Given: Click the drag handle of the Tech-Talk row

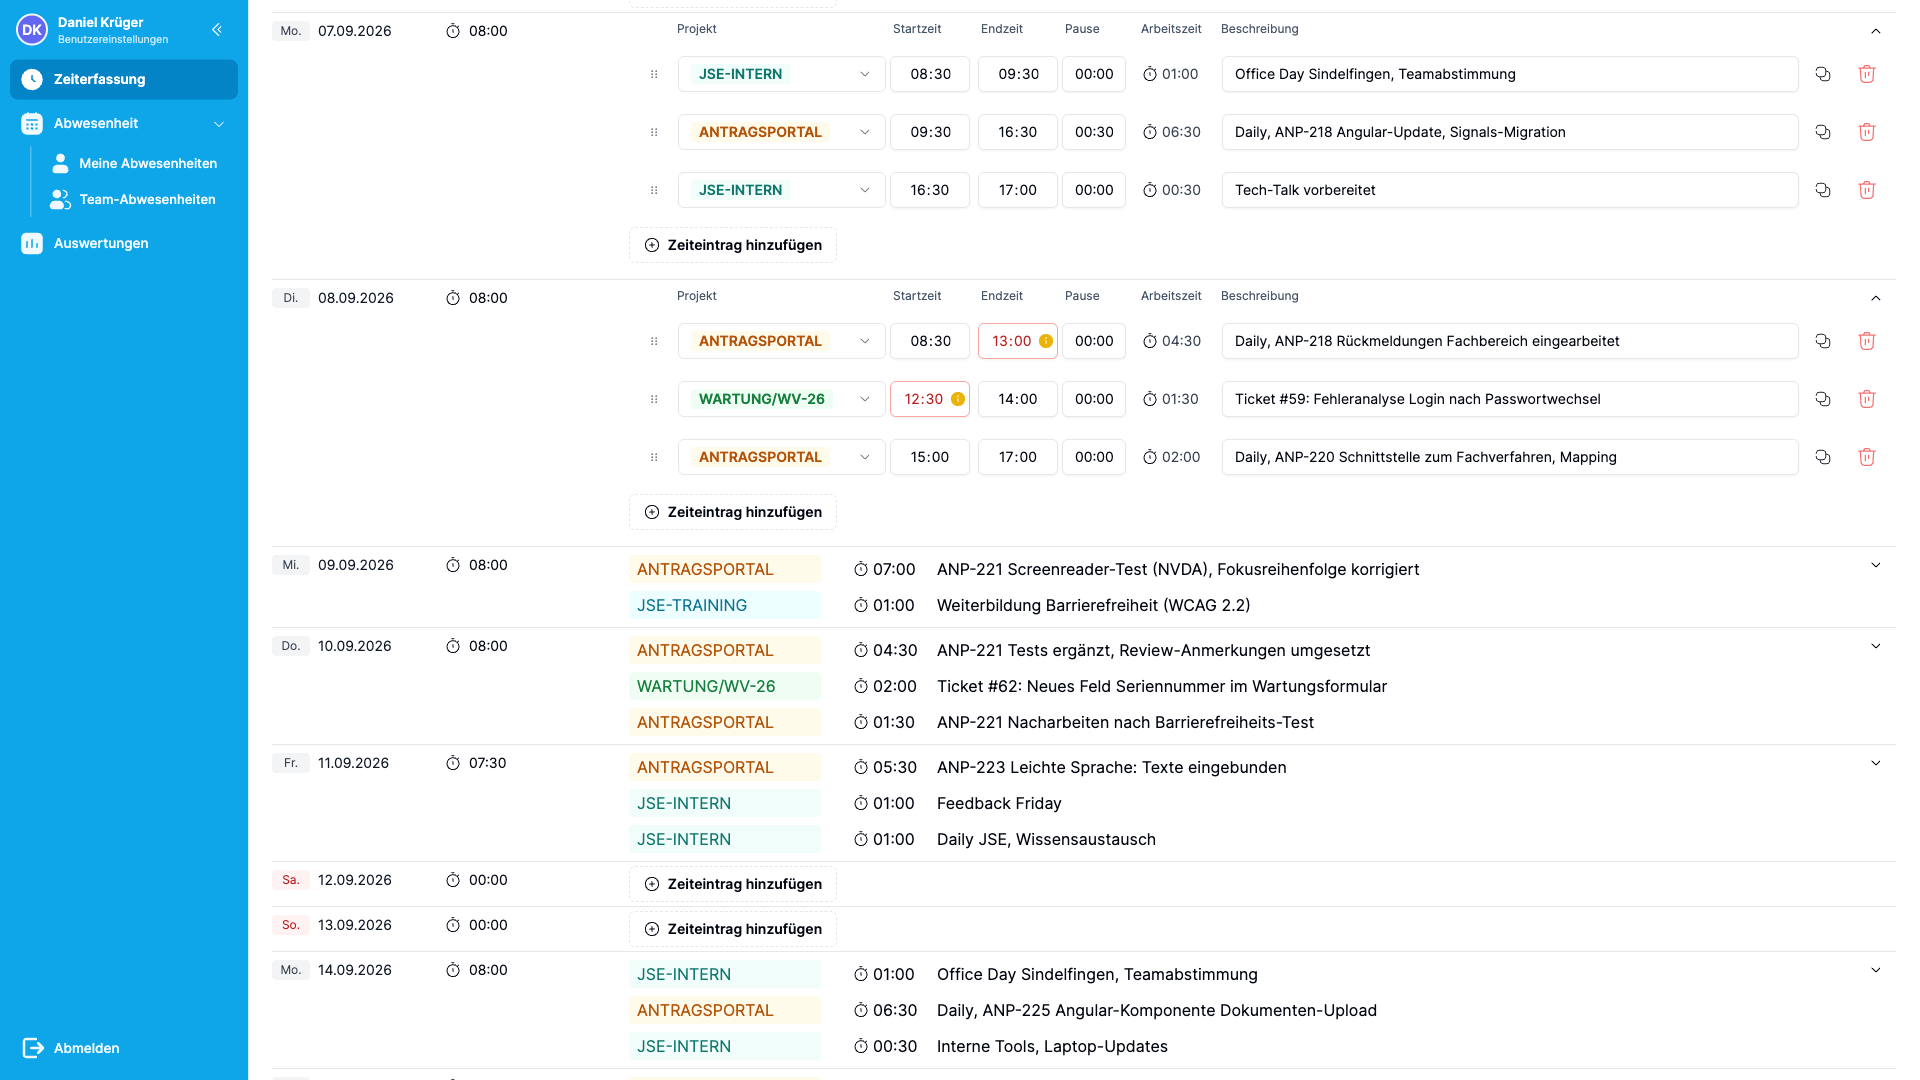Looking at the screenshot, I should tap(654, 190).
